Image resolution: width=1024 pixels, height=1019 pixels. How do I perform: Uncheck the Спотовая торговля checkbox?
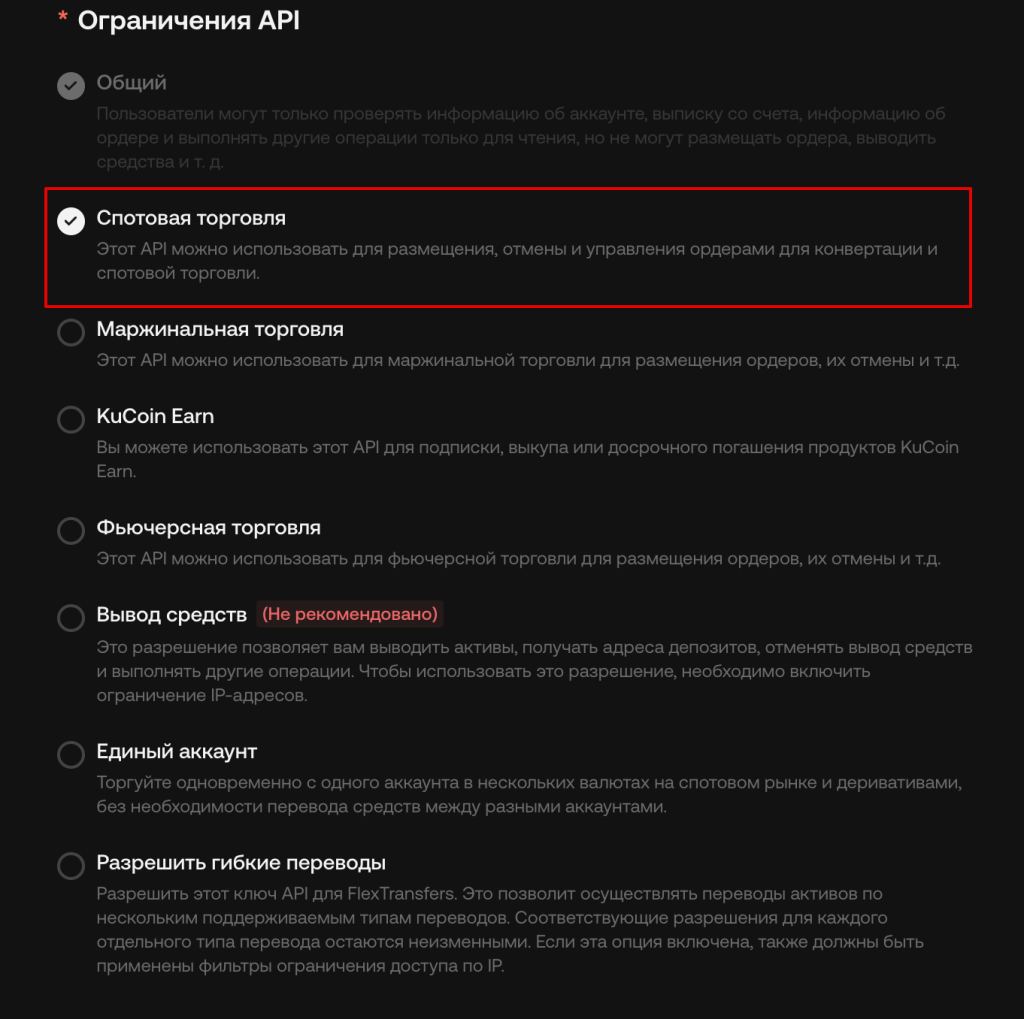[x=71, y=221]
